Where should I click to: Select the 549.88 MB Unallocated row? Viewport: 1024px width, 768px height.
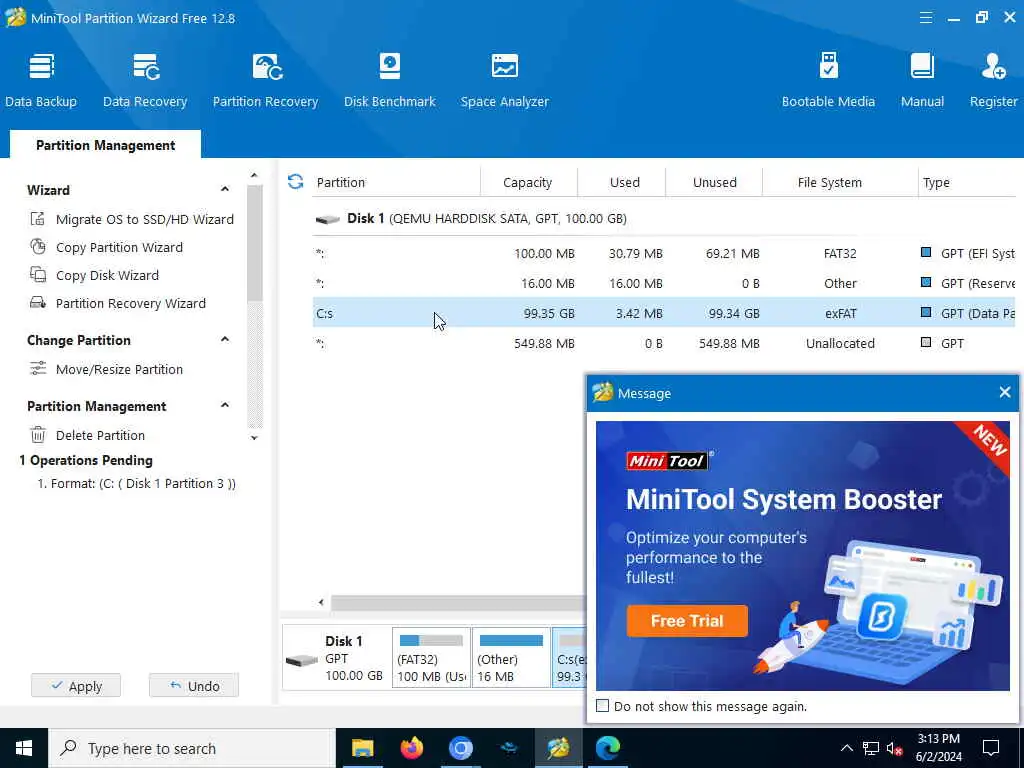[665, 344]
